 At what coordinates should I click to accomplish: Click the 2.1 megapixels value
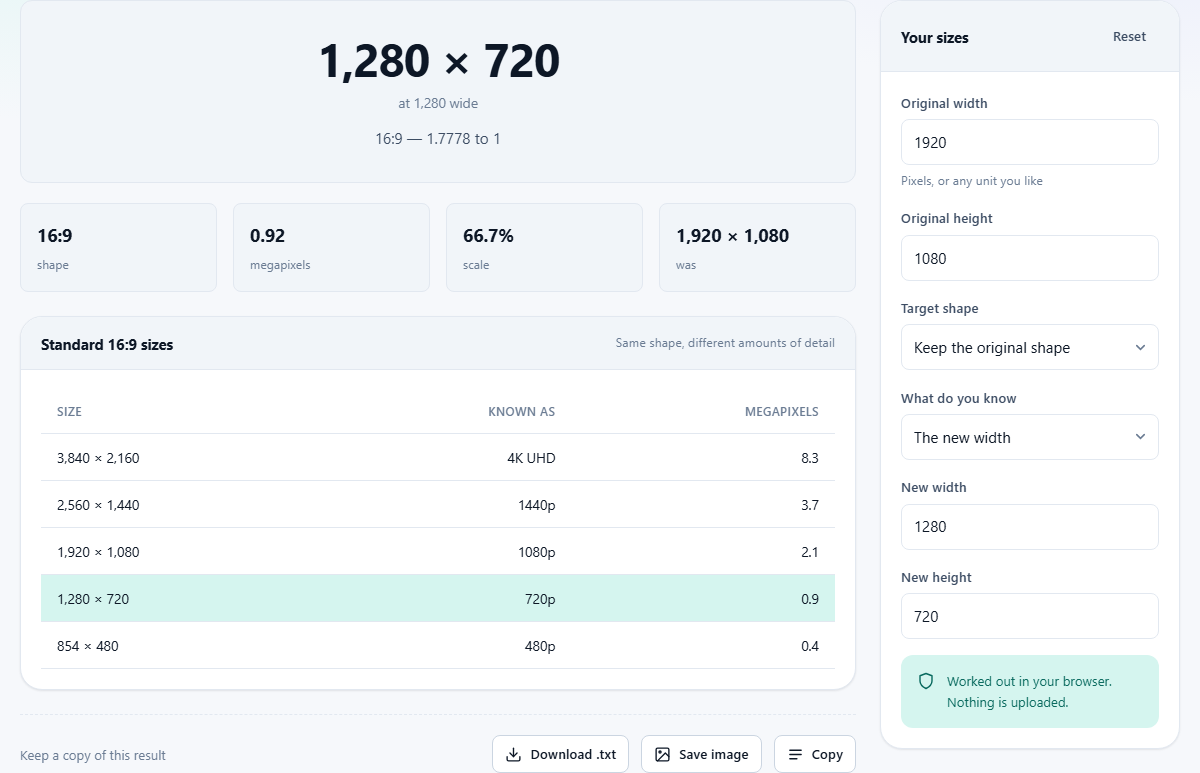click(x=810, y=552)
